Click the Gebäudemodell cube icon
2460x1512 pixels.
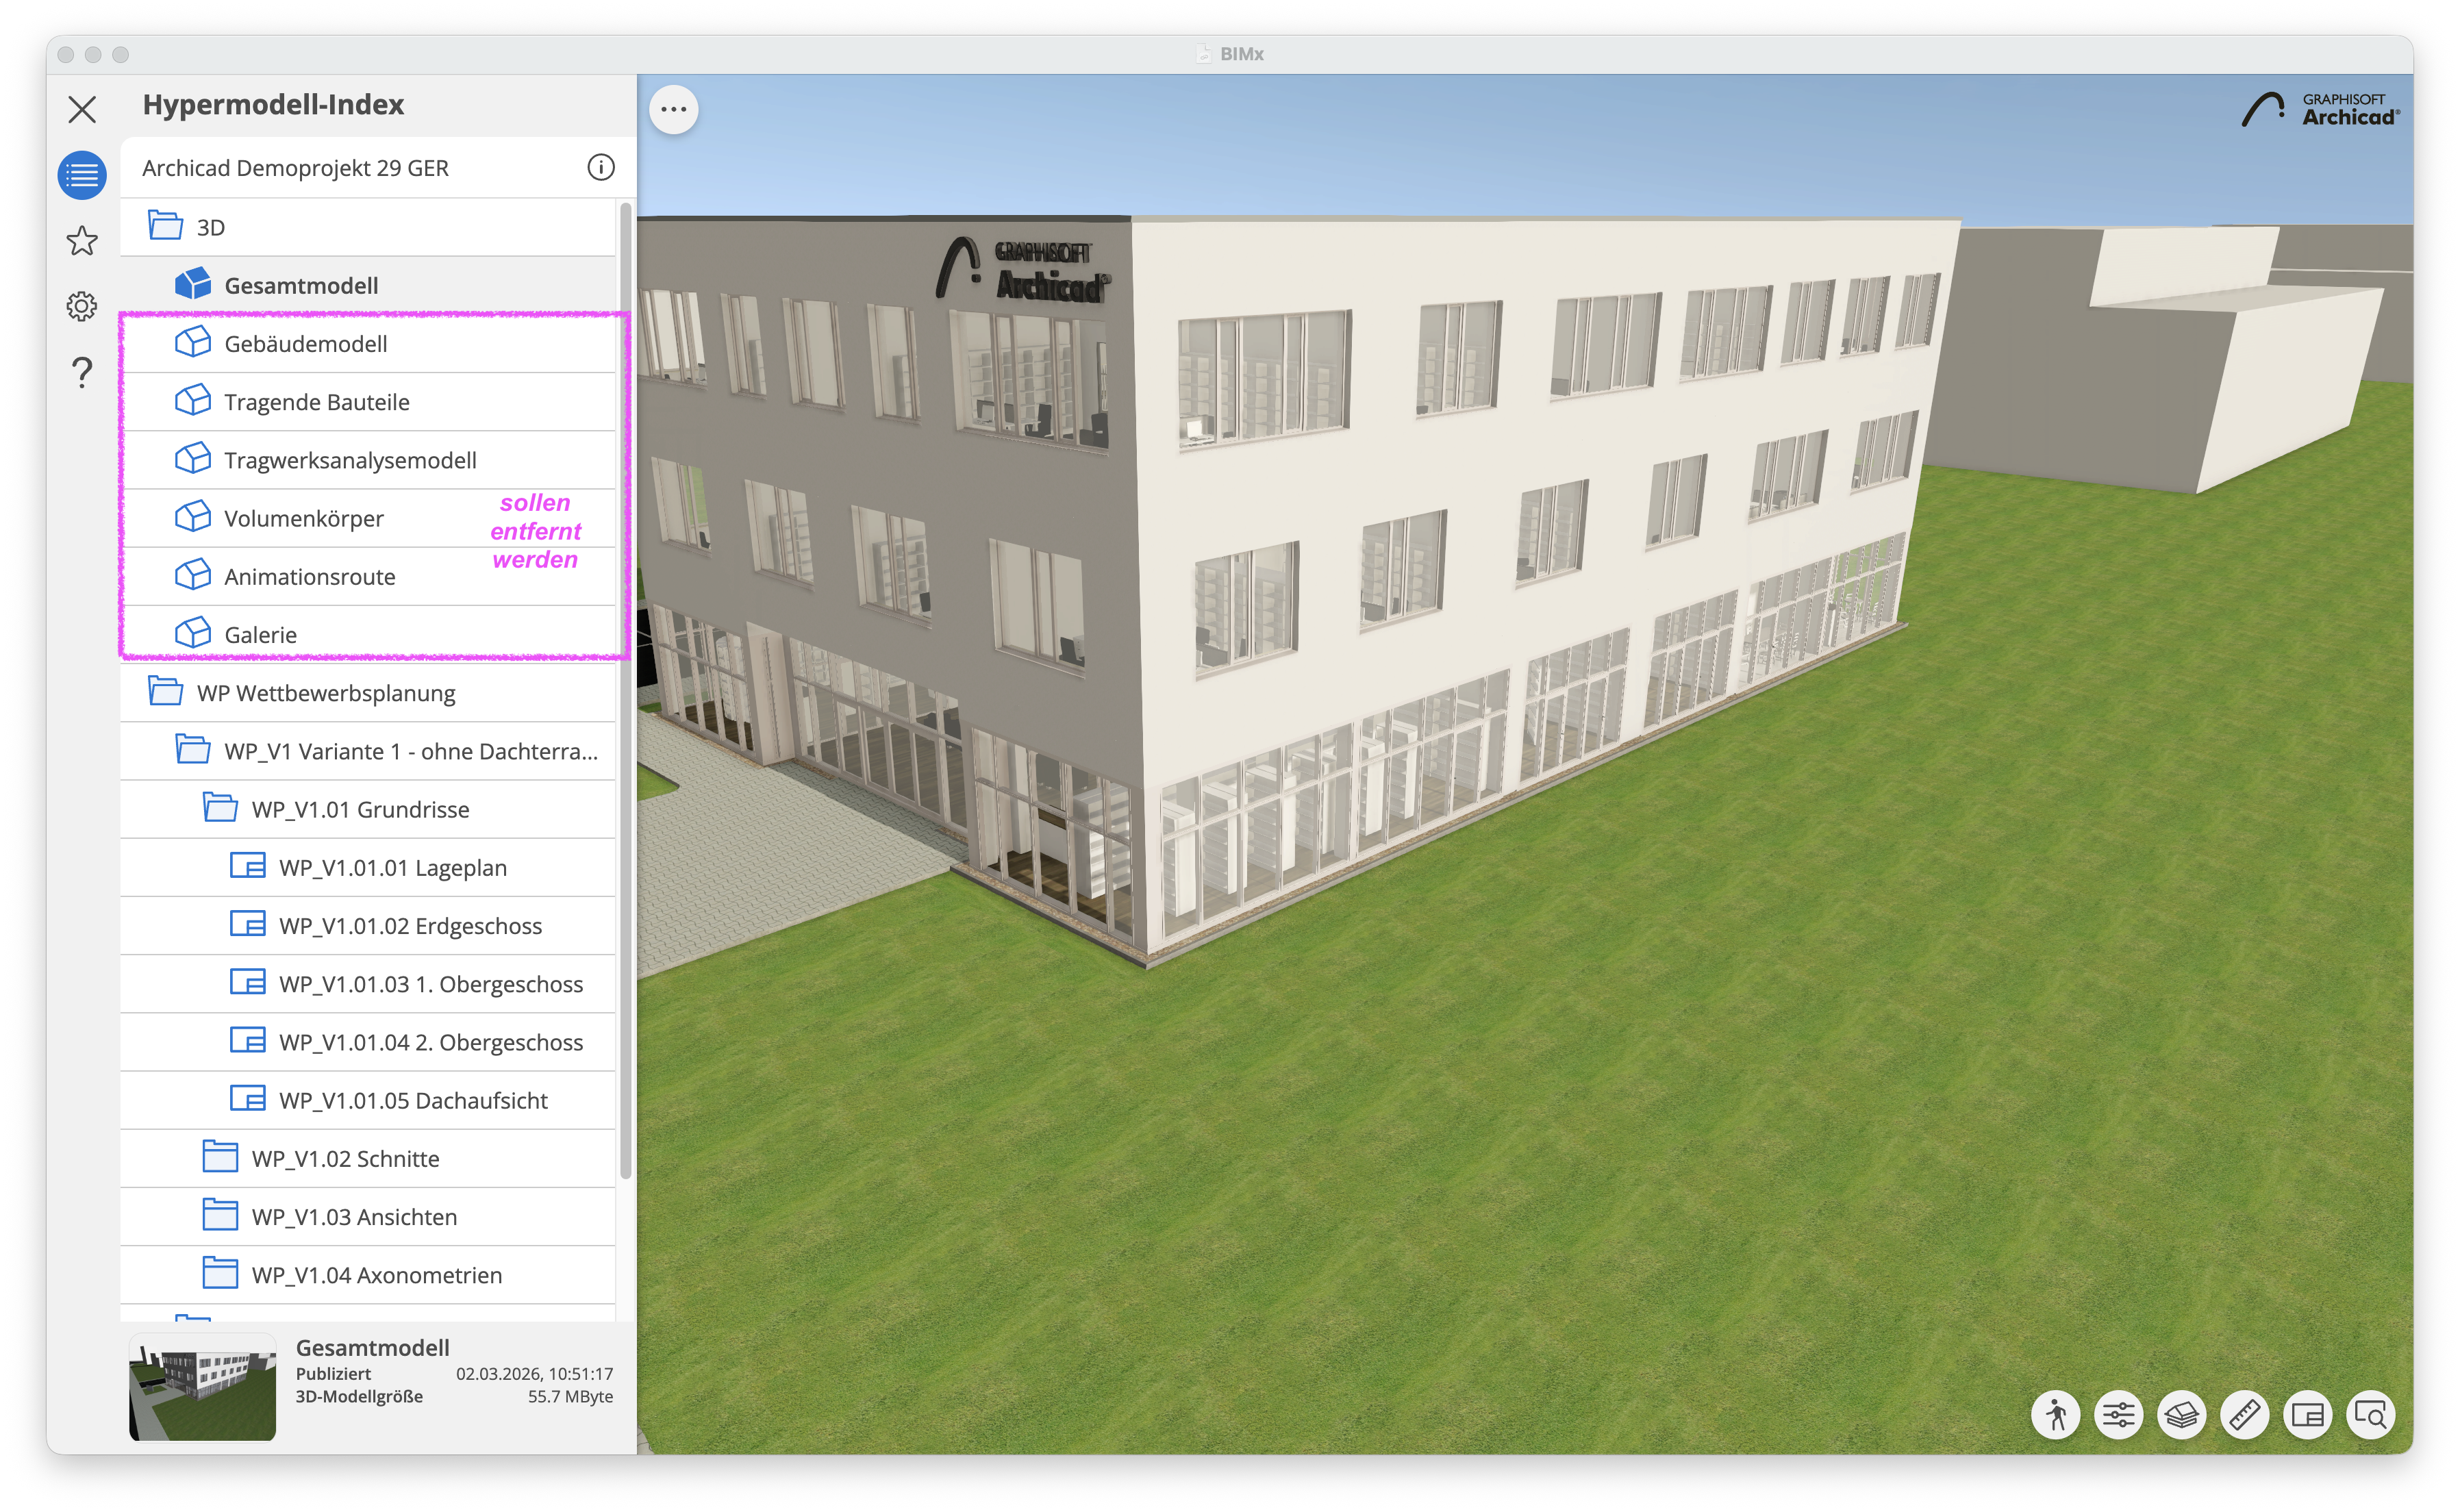(x=193, y=342)
